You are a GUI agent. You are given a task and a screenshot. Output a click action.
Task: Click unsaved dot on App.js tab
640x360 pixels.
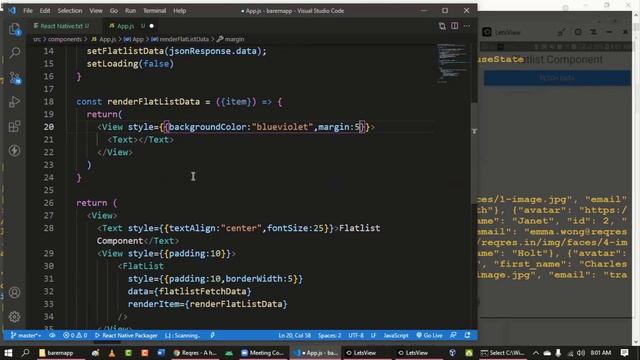point(152,26)
